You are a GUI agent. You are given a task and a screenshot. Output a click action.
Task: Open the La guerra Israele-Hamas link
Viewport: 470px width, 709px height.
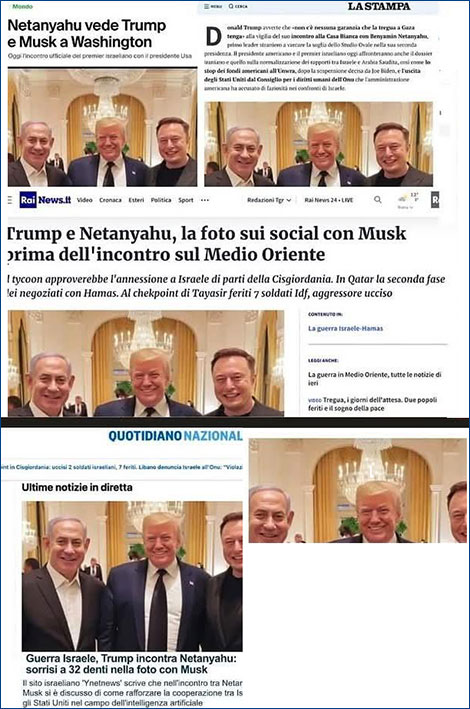pos(345,328)
